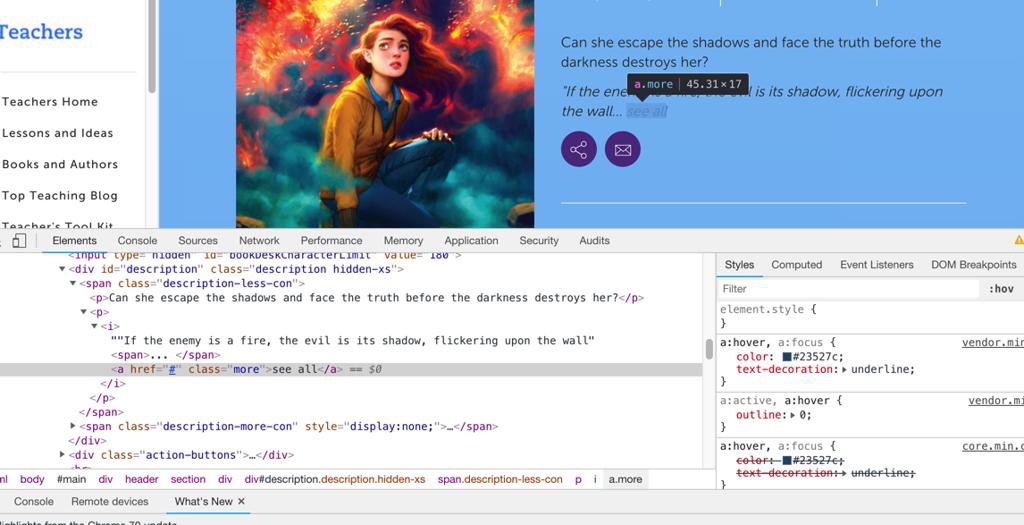
Task: Collapse the <p> node above <i>
Action: [84, 312]
